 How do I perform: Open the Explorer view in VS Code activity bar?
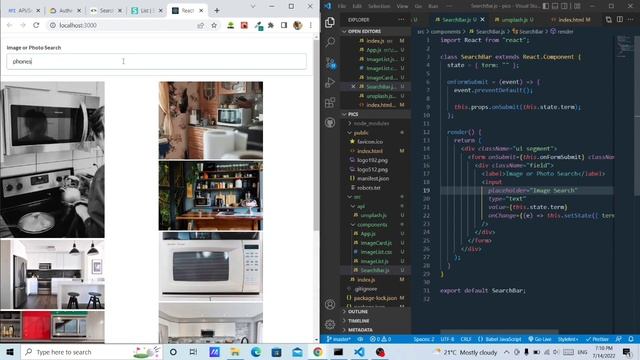tap(330, 22)
